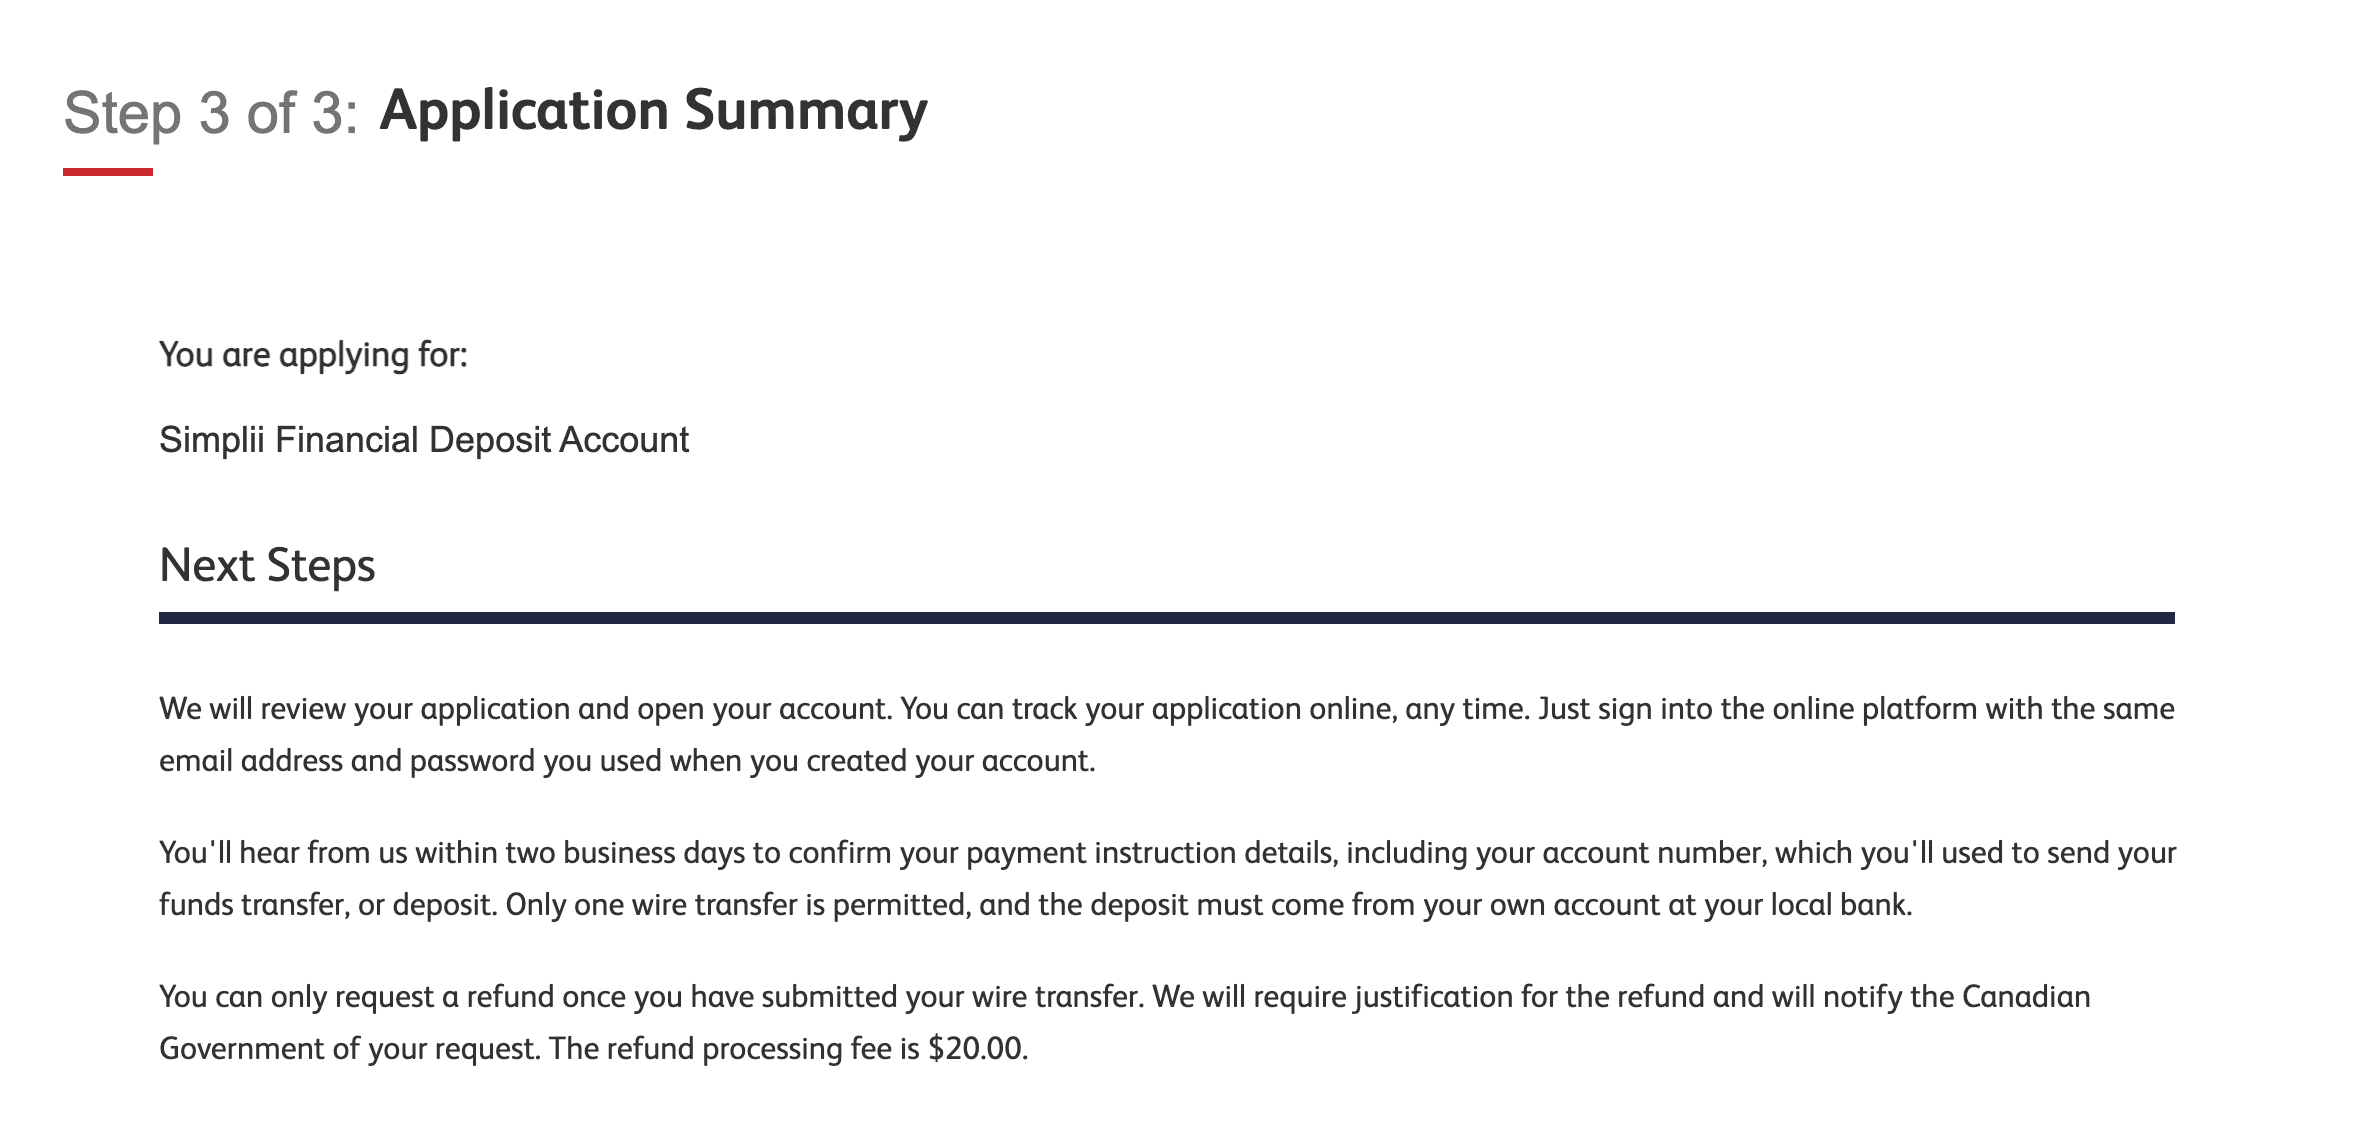Click the Application Summary heading
This screenshot has height=1146, width=2362.
click(653, 109)
